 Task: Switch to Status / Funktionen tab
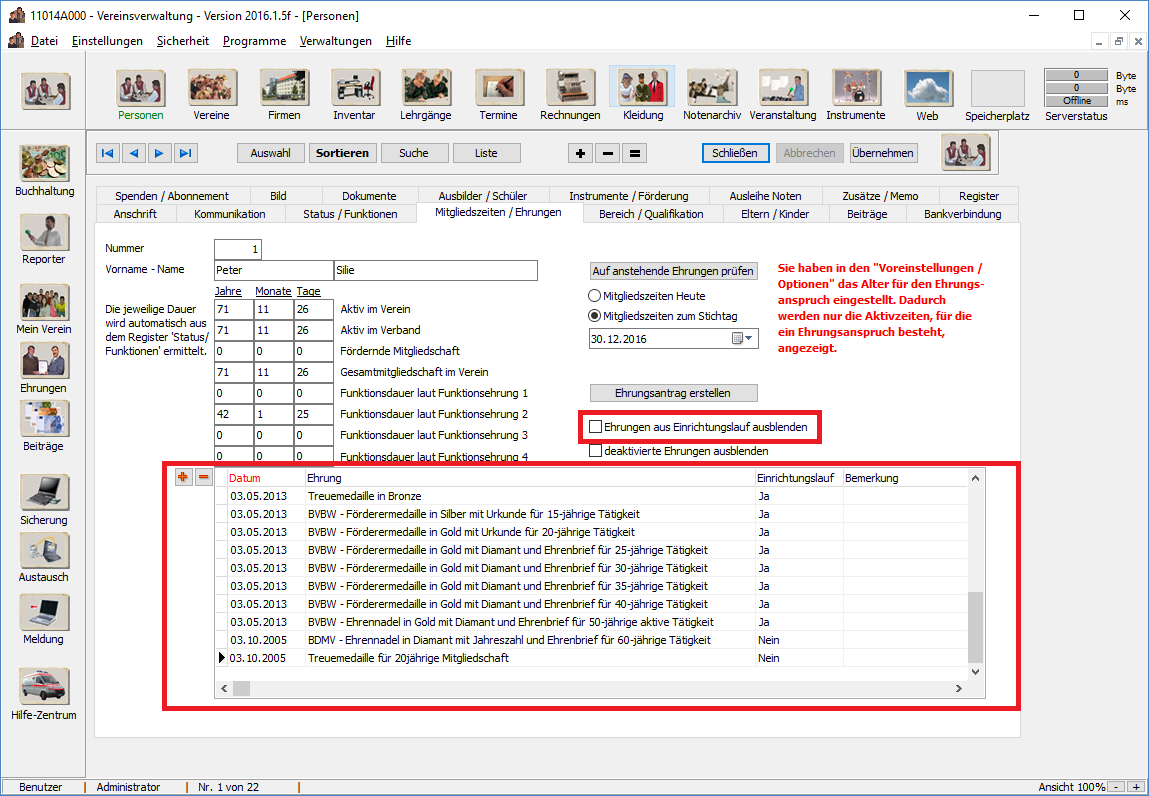pyautogui.click(x=350, y=214)
